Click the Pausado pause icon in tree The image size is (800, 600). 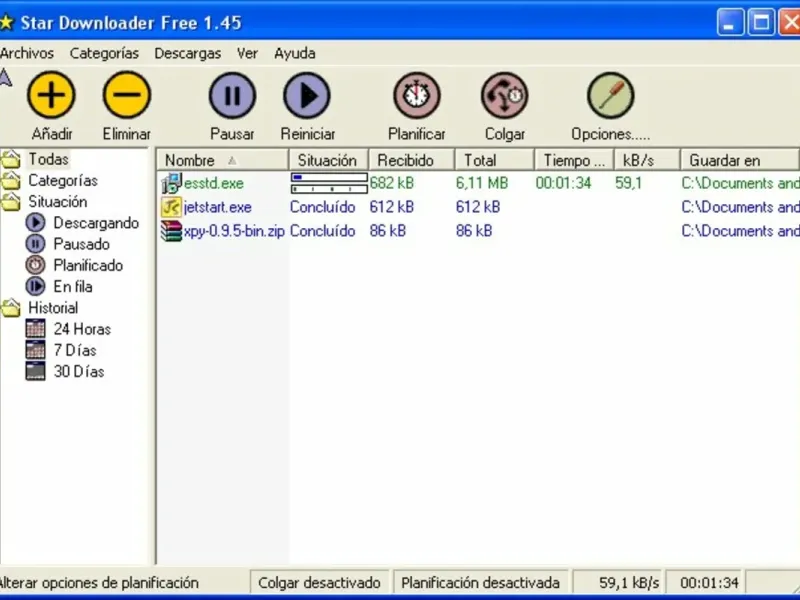[x=35, y=244]
